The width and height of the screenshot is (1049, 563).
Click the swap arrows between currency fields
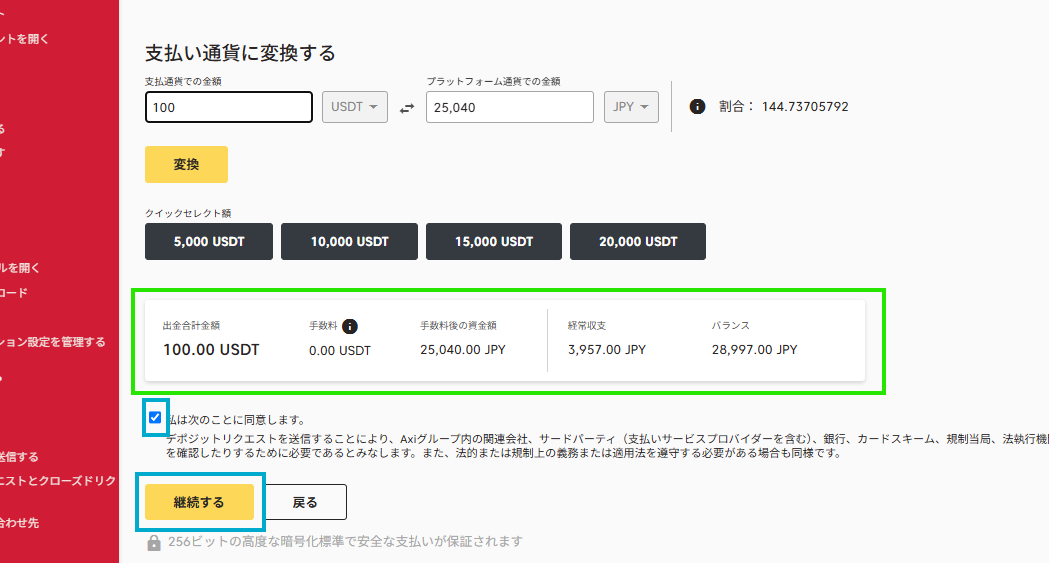pyautogui.click(x=407, y=108)
